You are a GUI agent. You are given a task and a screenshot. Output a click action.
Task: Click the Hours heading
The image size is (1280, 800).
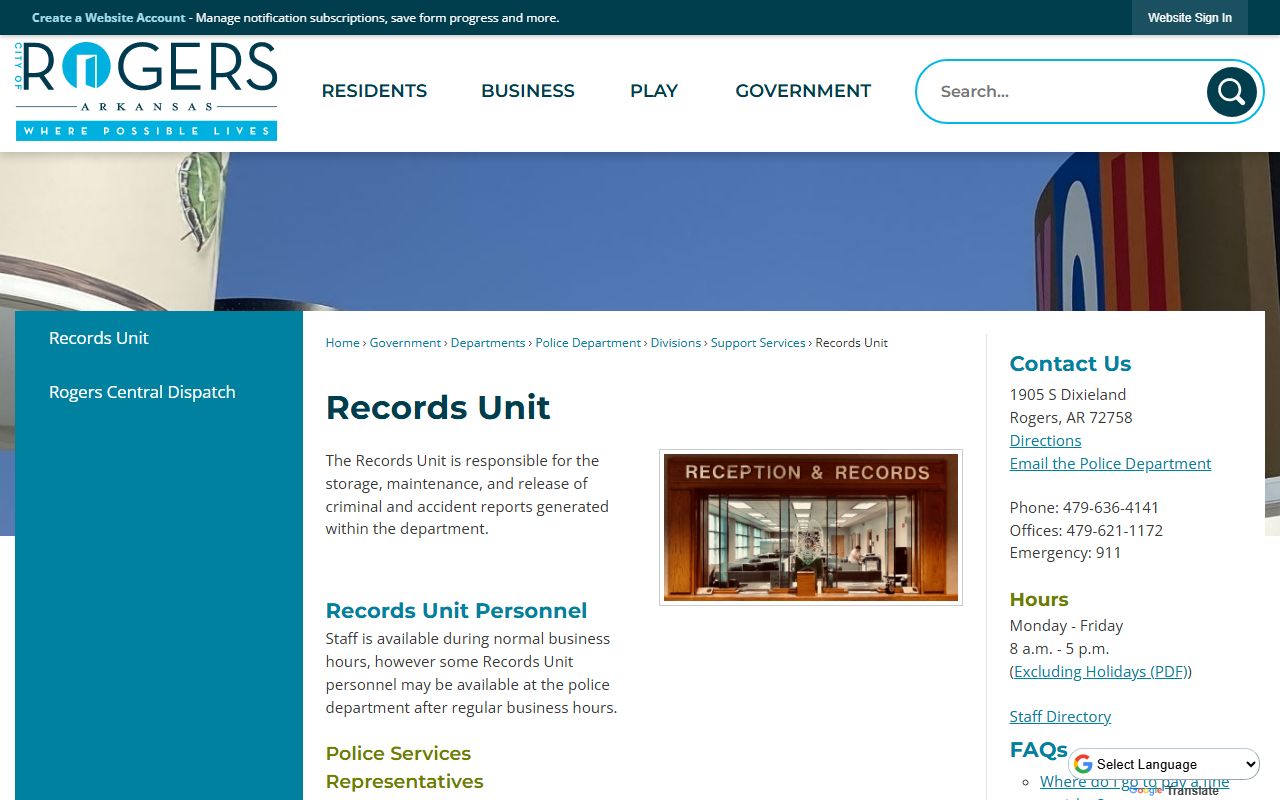click(1039, 600)
